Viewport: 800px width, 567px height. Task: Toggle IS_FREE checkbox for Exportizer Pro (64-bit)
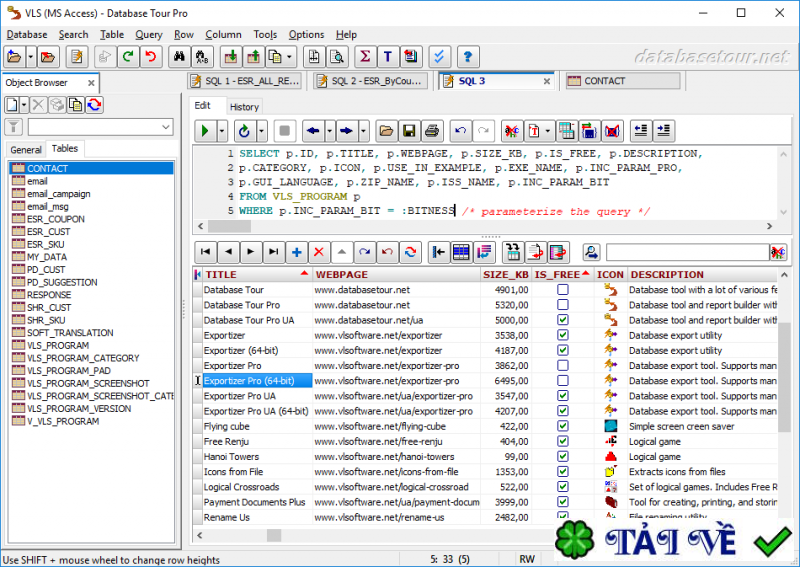click(562, 381)
